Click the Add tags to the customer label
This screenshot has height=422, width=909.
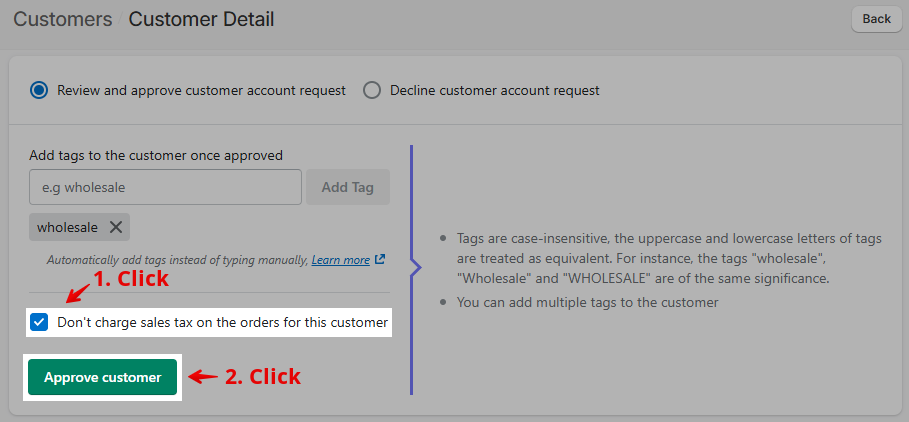[x=156, y=155]
